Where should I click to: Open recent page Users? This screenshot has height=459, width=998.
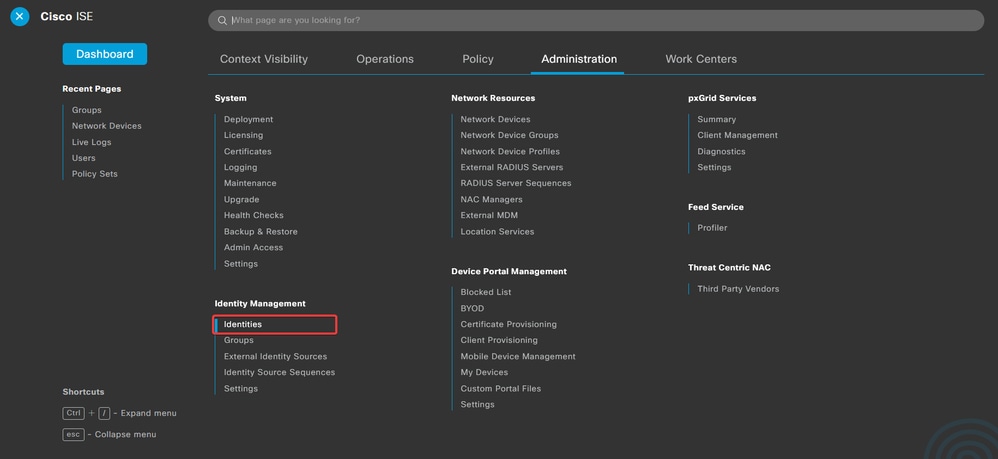pyautogui.click(x=83, y=158)
